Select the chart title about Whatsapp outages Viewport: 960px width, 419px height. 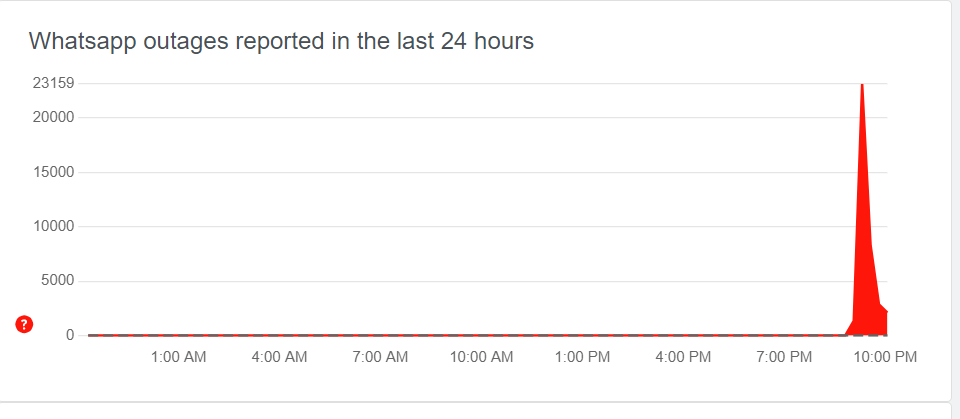click(281, 42)
